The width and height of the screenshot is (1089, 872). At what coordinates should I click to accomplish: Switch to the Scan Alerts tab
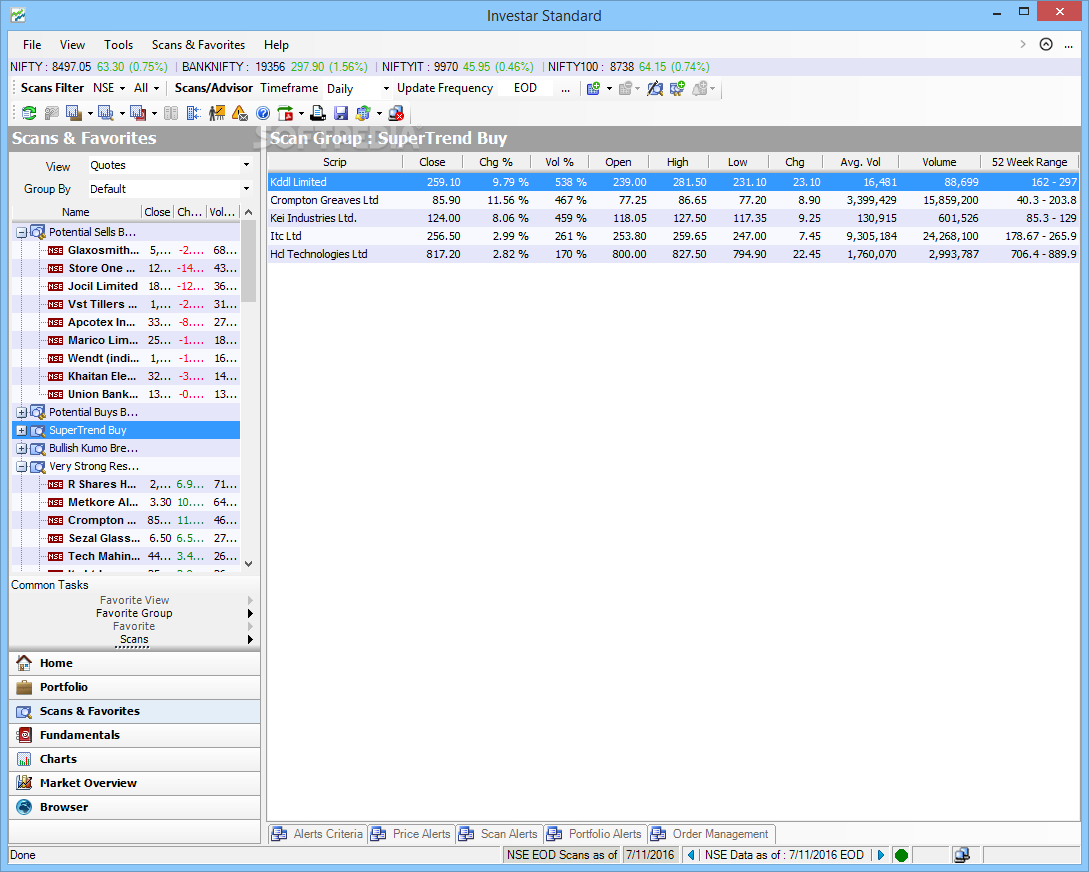tap(499, 834)
